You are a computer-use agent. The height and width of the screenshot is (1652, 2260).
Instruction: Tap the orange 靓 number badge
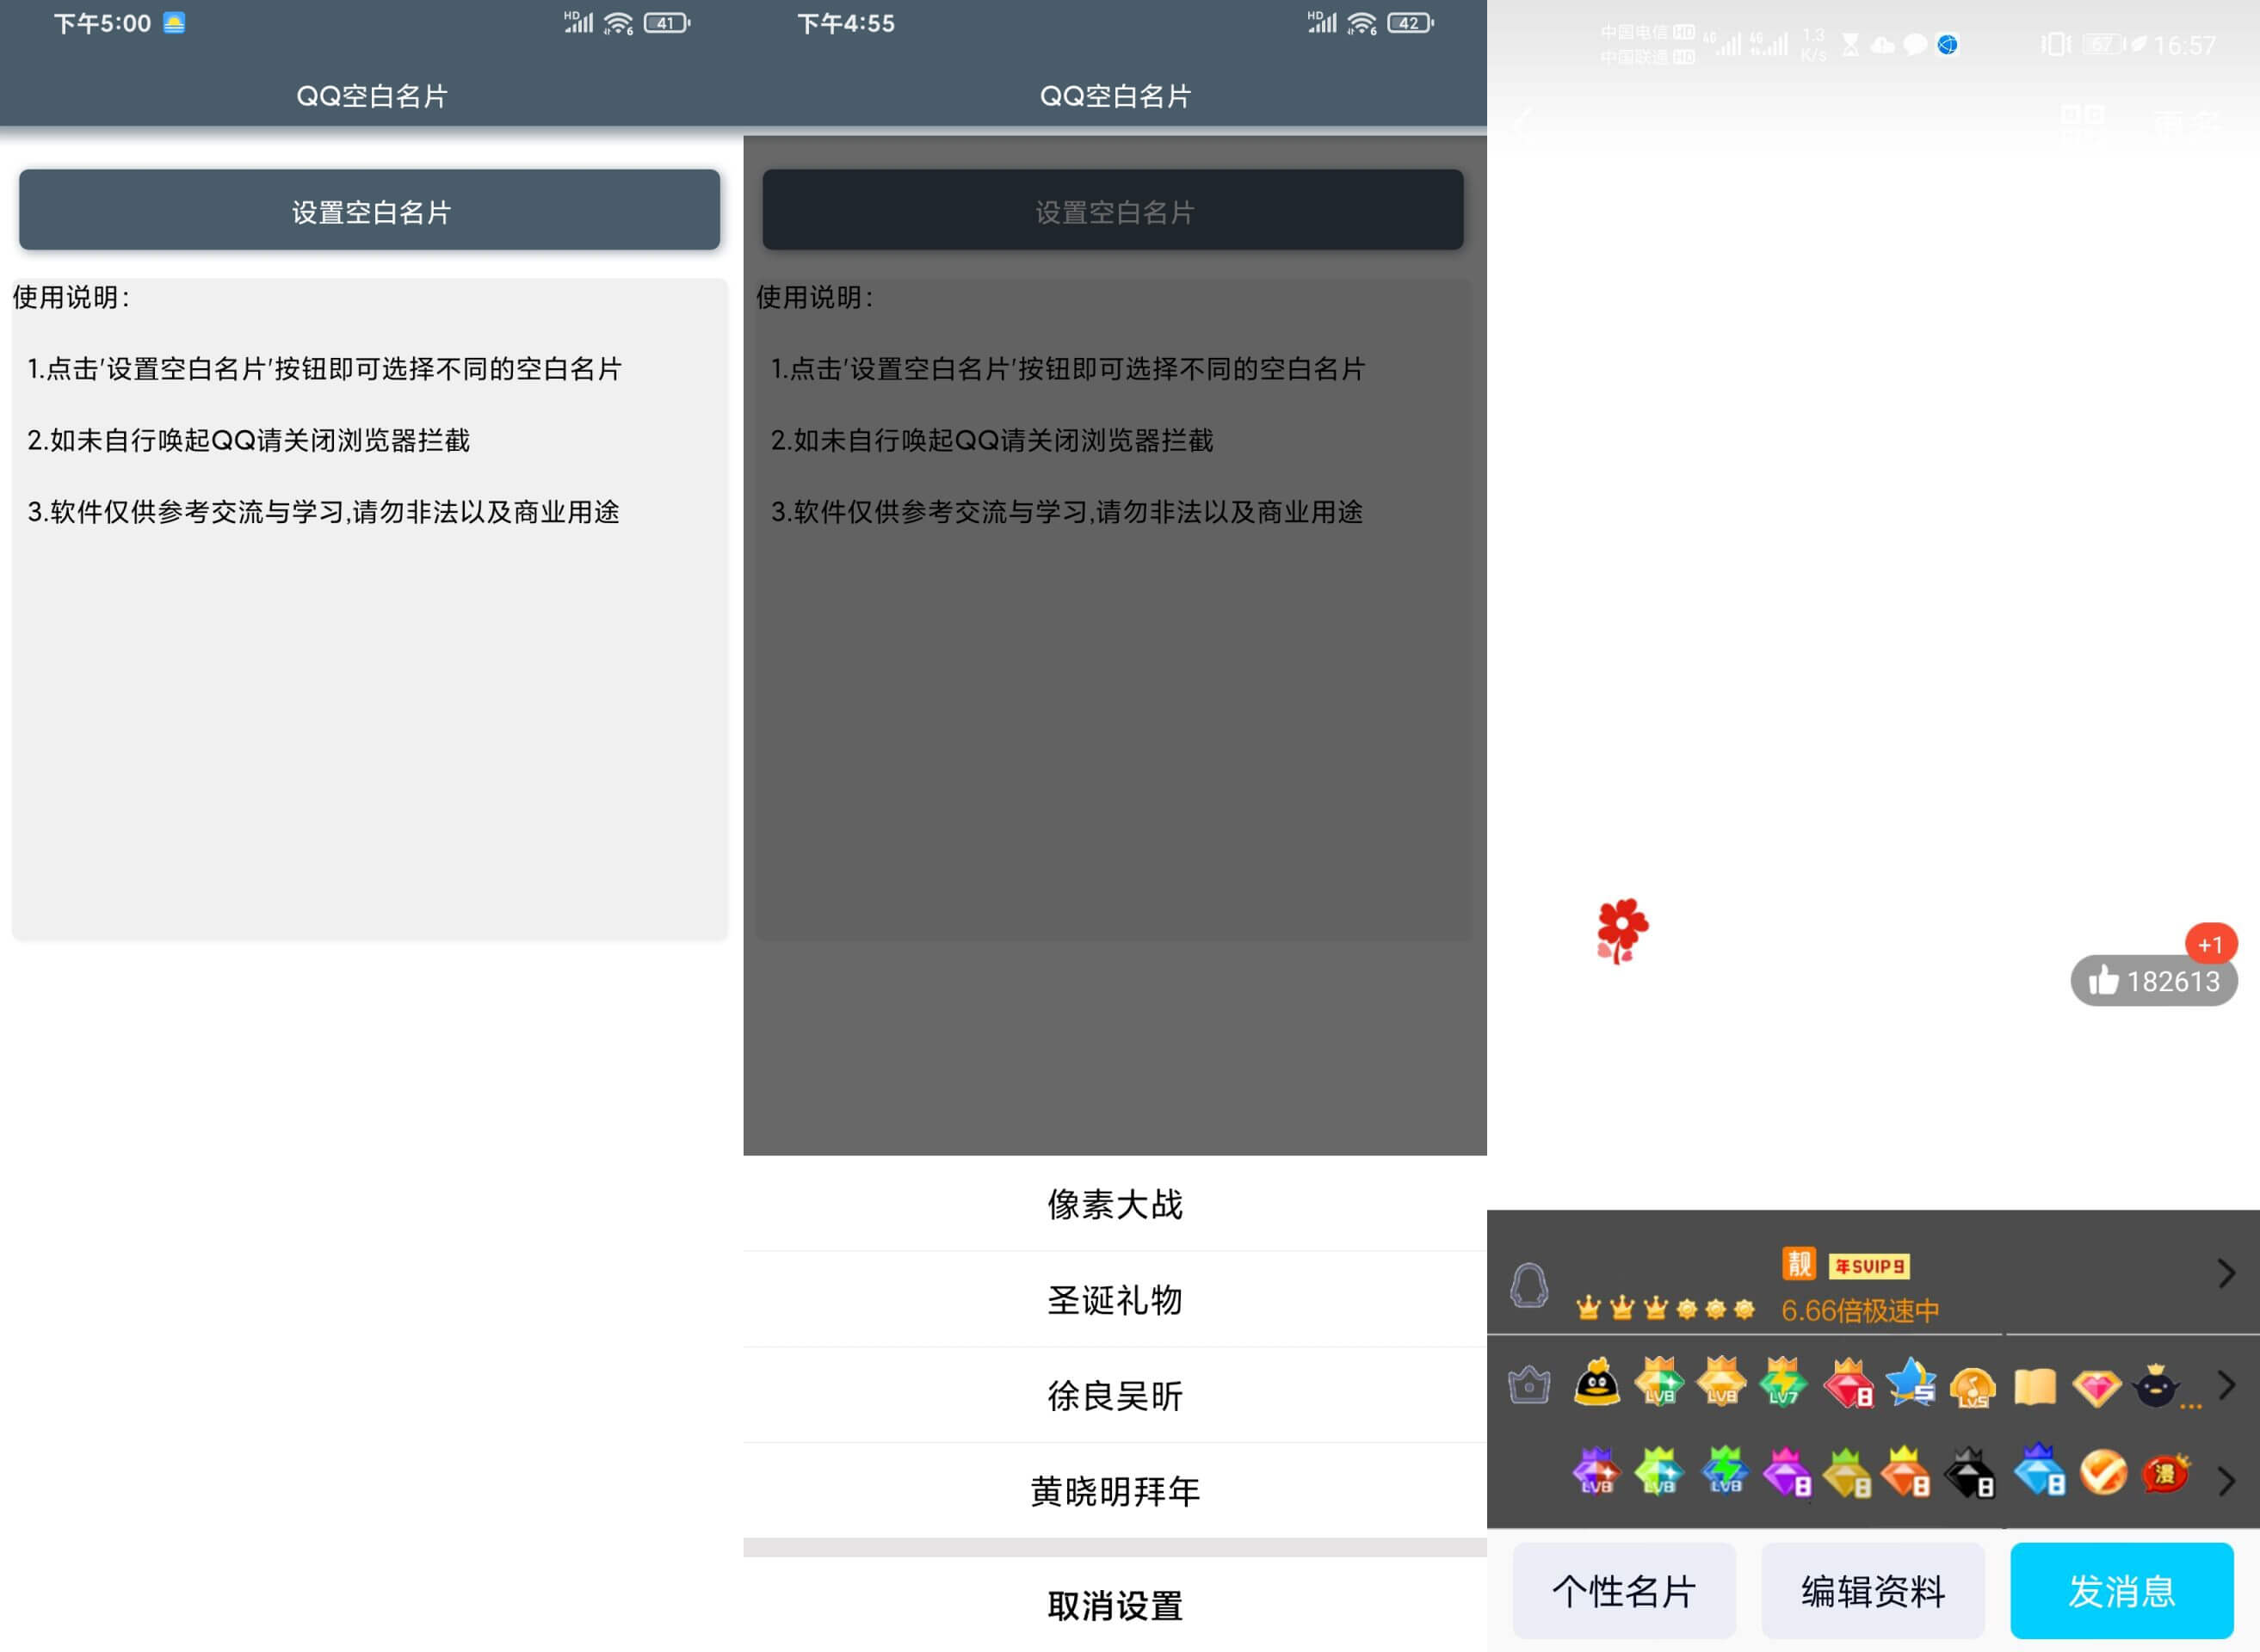click(x=1798, y=1264)
